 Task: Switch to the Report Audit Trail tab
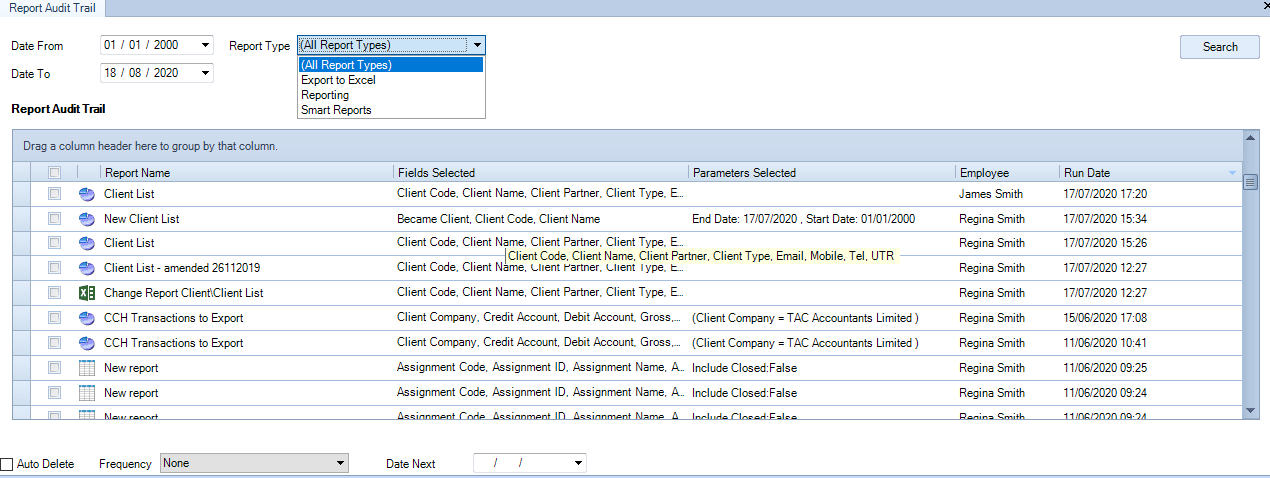[52, 7]
